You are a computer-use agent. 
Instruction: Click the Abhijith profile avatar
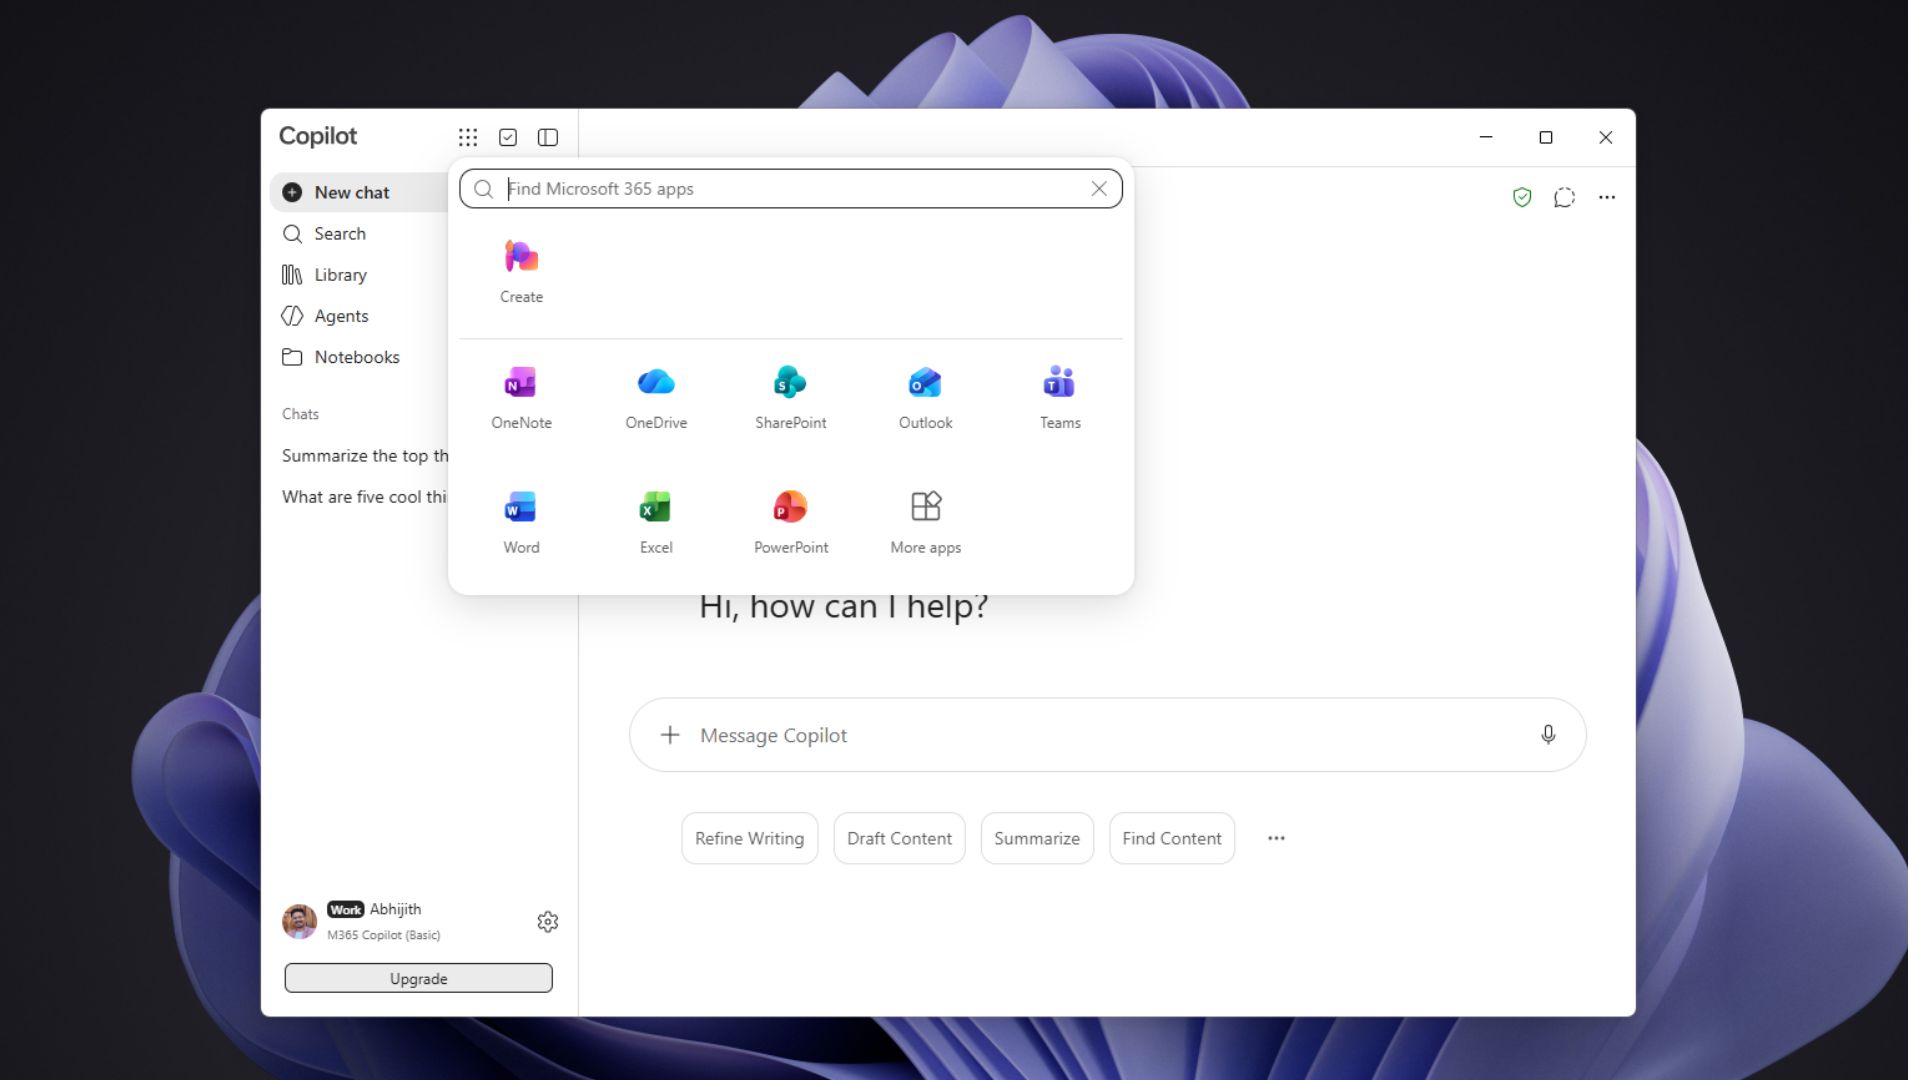point(299,922)
